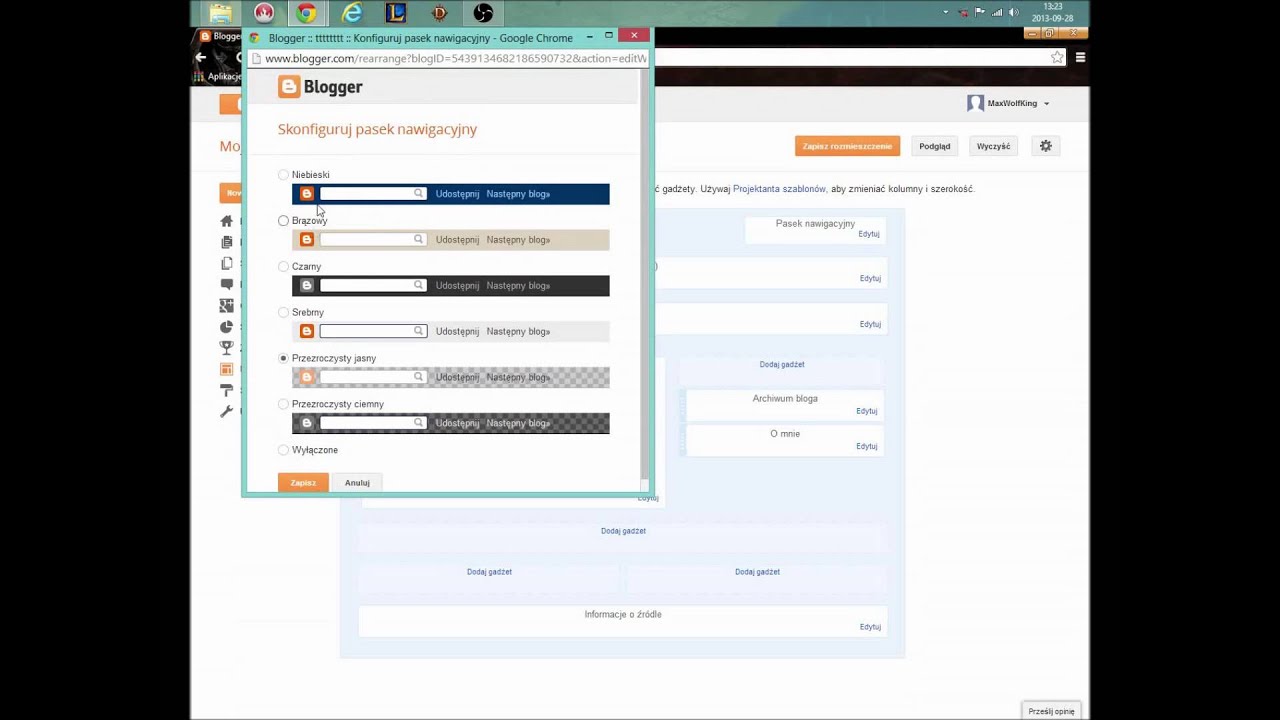Open the paint-roller template sidebar icon
The width and height of the screenshot is (1280, 720).
point(227,390)
